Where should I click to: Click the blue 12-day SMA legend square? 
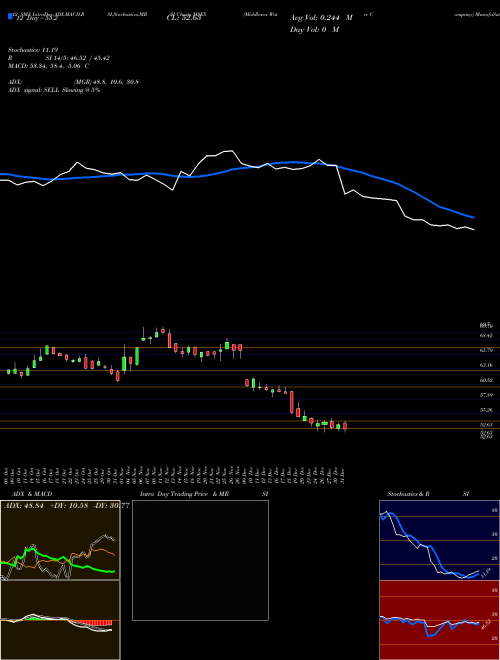click(11, 16)
